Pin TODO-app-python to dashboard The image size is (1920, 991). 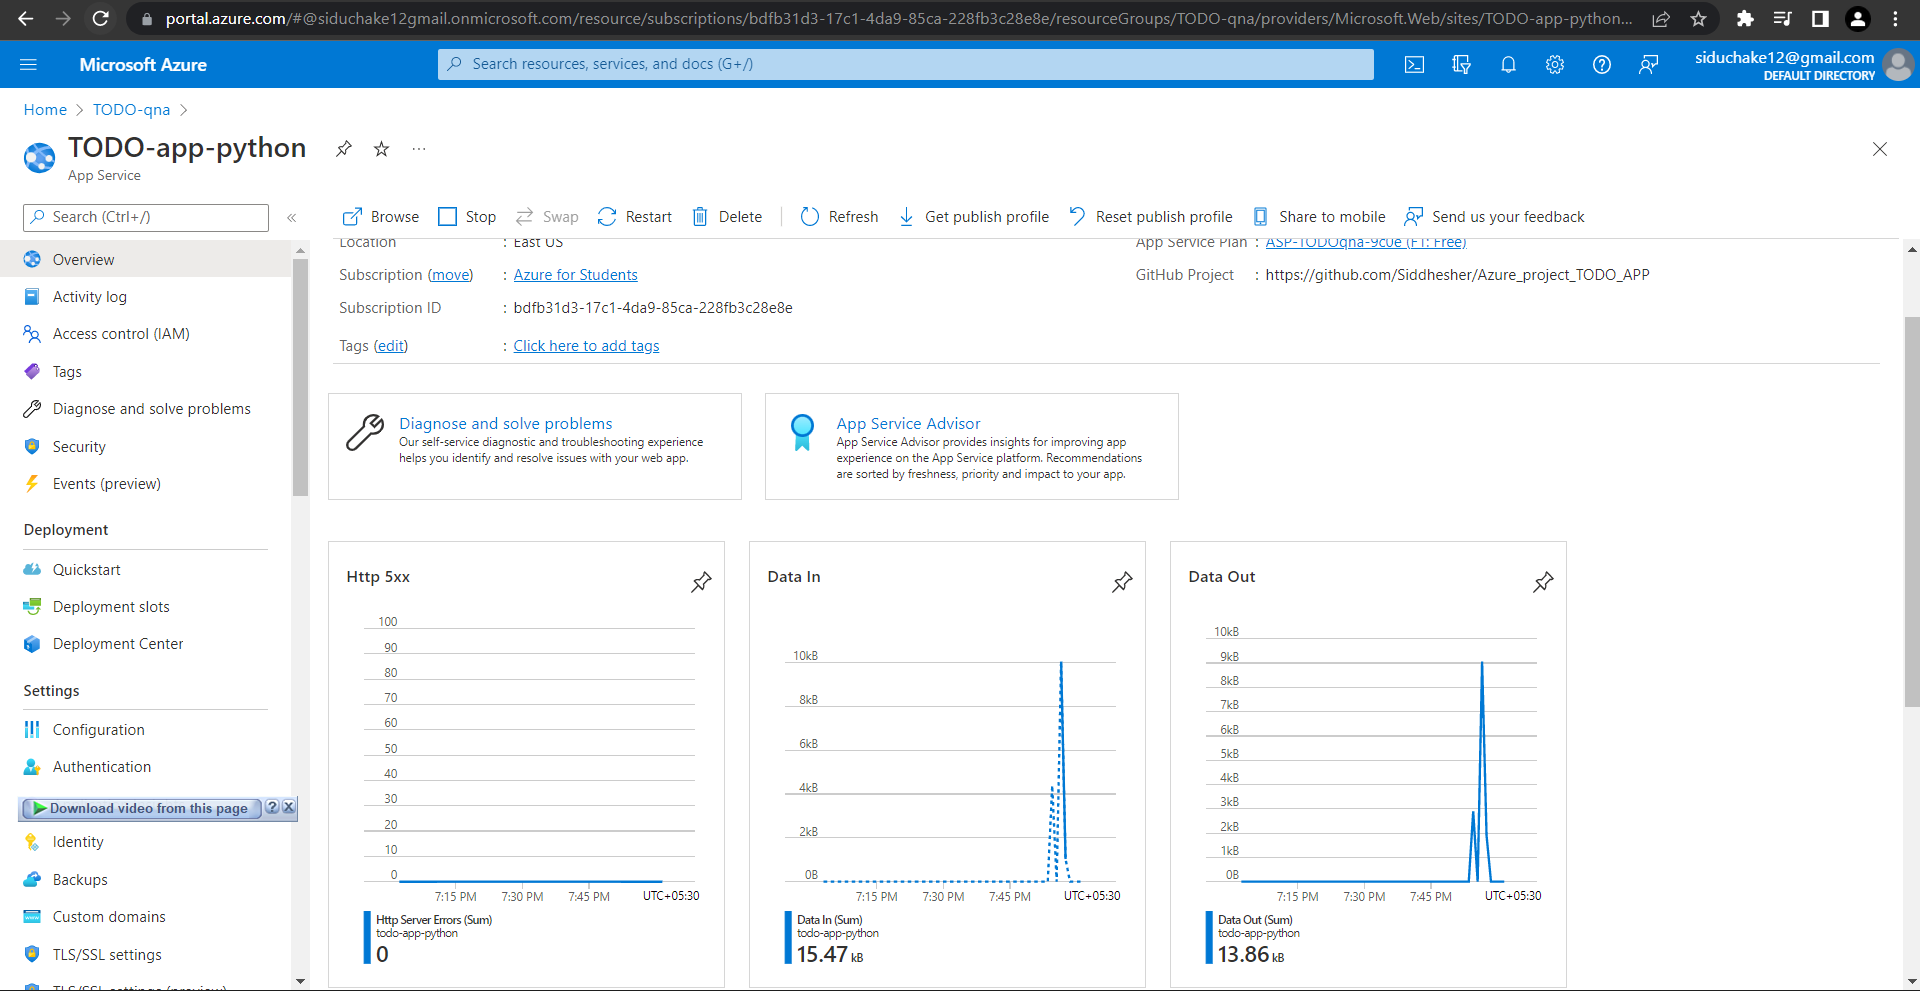pos(344,149)
